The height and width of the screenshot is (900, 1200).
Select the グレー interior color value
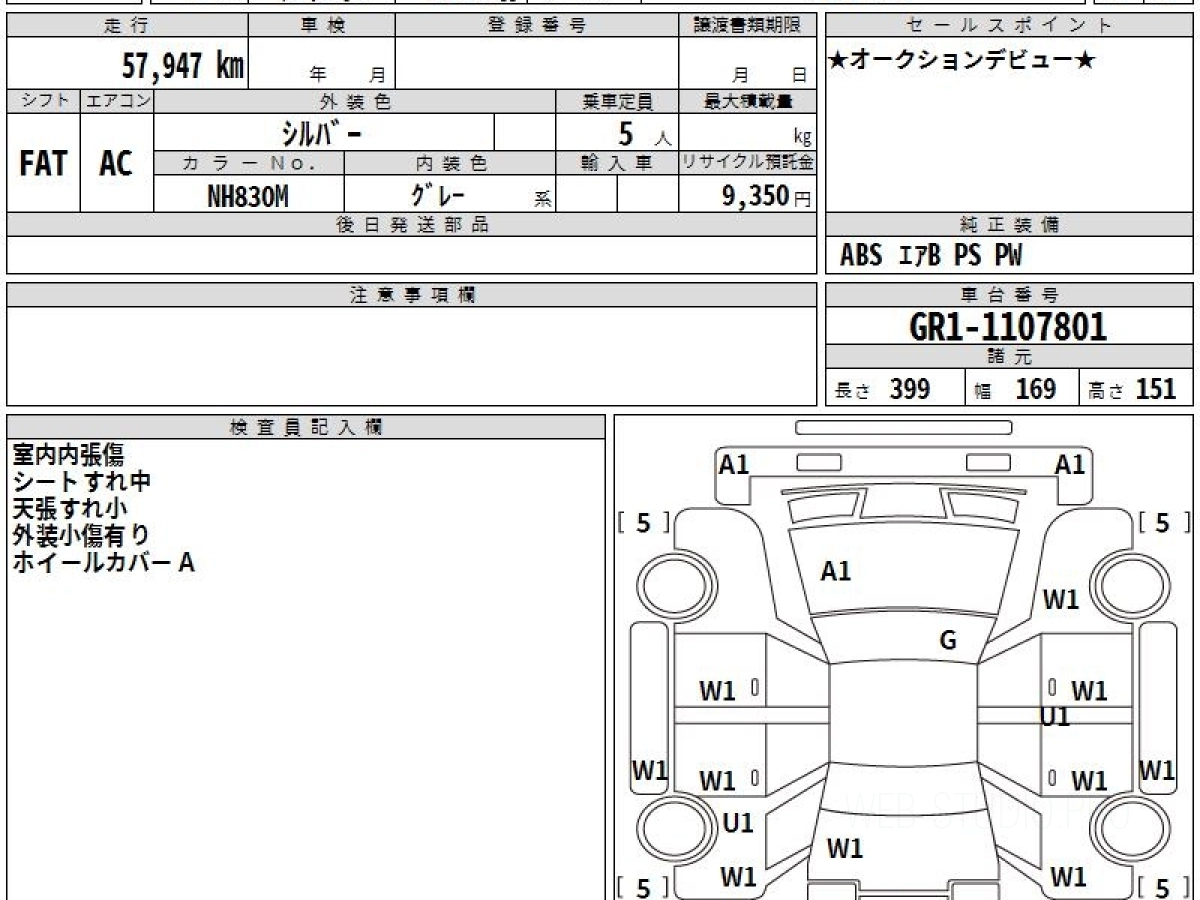(x=440, y=194)
